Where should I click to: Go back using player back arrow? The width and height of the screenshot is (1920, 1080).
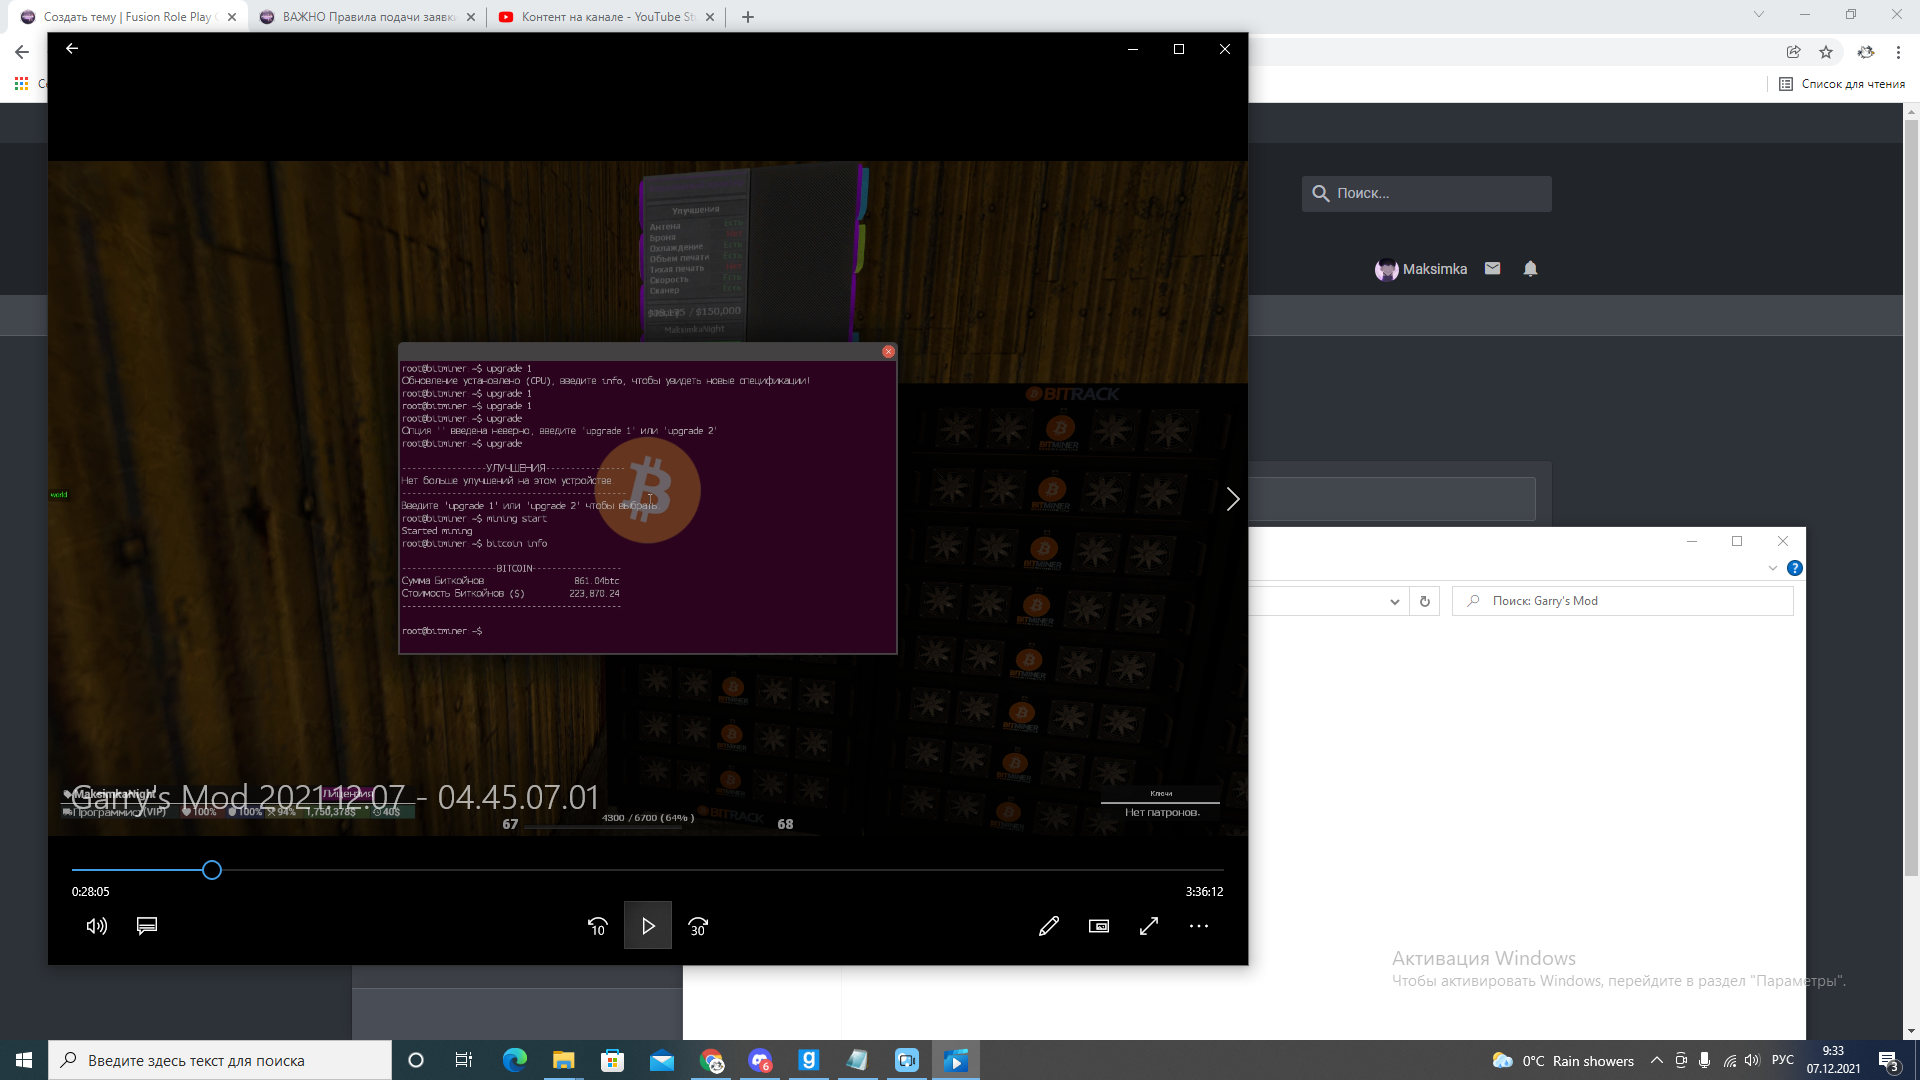[72, 48]
